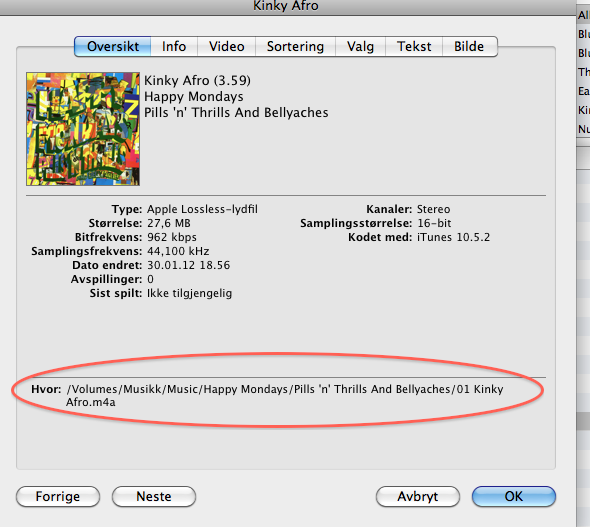Image resolution: width=590 pixels, height=527 pixels.
Task: Click the file path next to Hvor
Action: [x=285, y=395]
